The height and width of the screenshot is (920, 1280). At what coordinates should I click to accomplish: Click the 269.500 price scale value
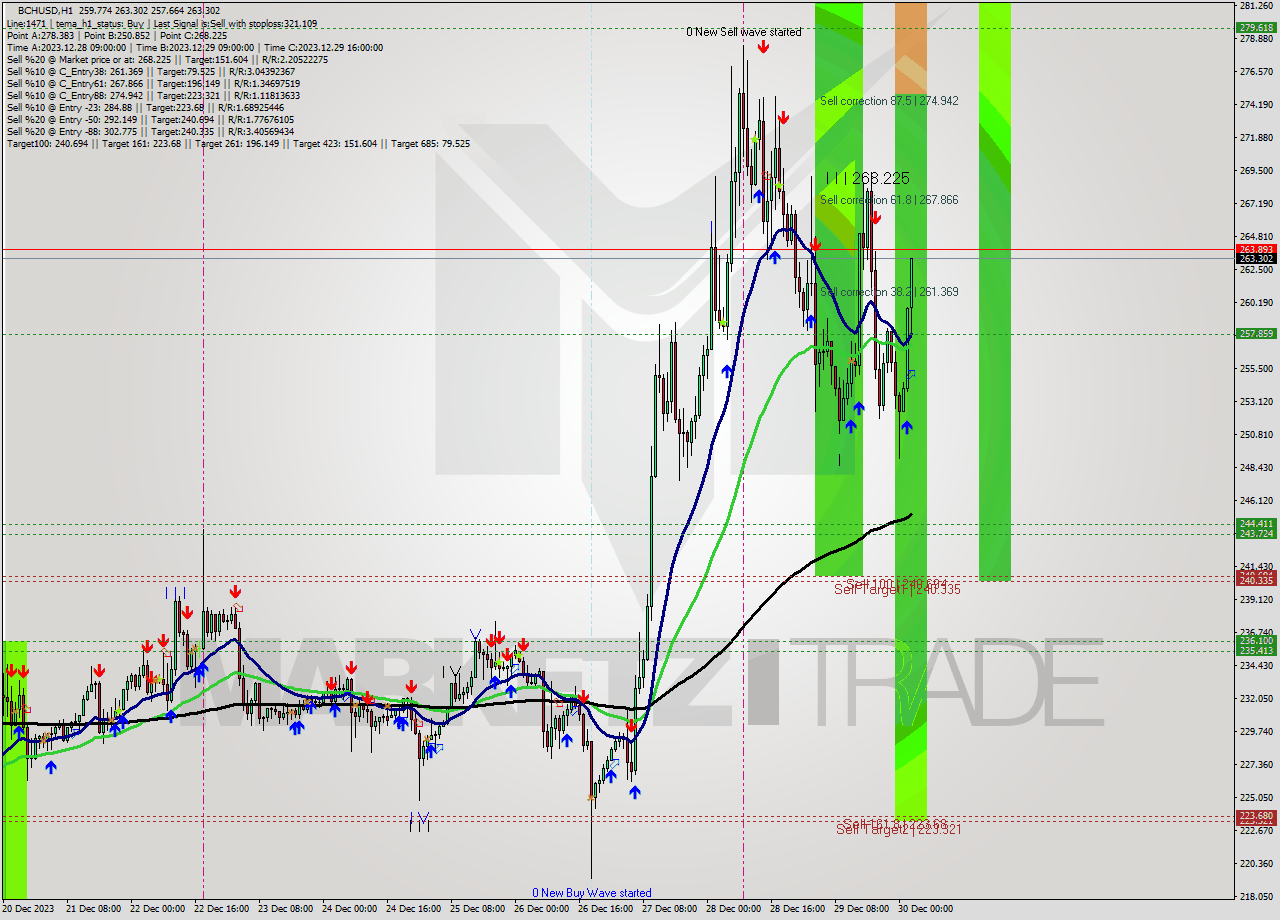click(1256, 170)
